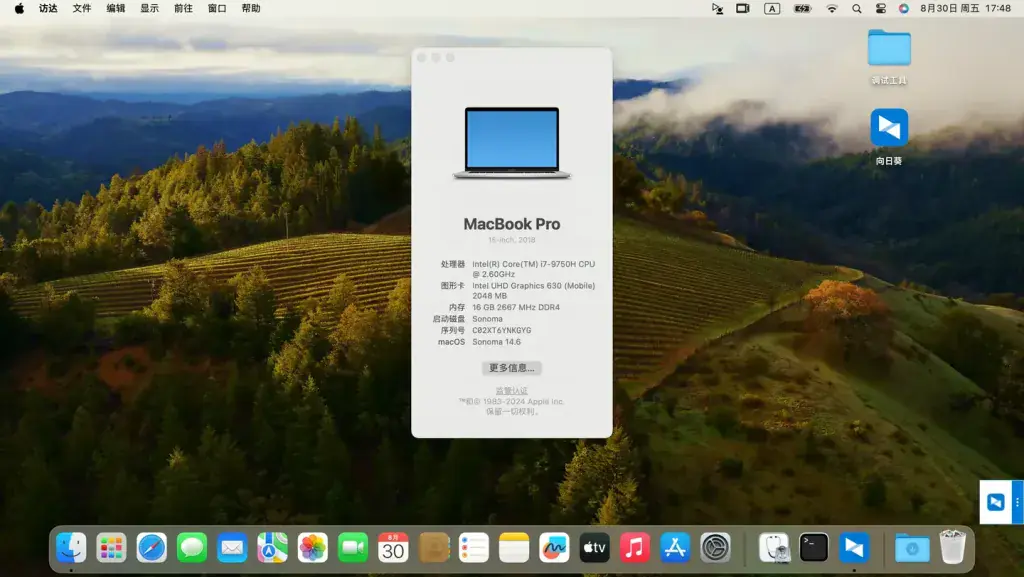The height and width of the screenshot is (577, 1024).
Task: Open Launchpad in the Dock
Action: click(x=111, y=548)
